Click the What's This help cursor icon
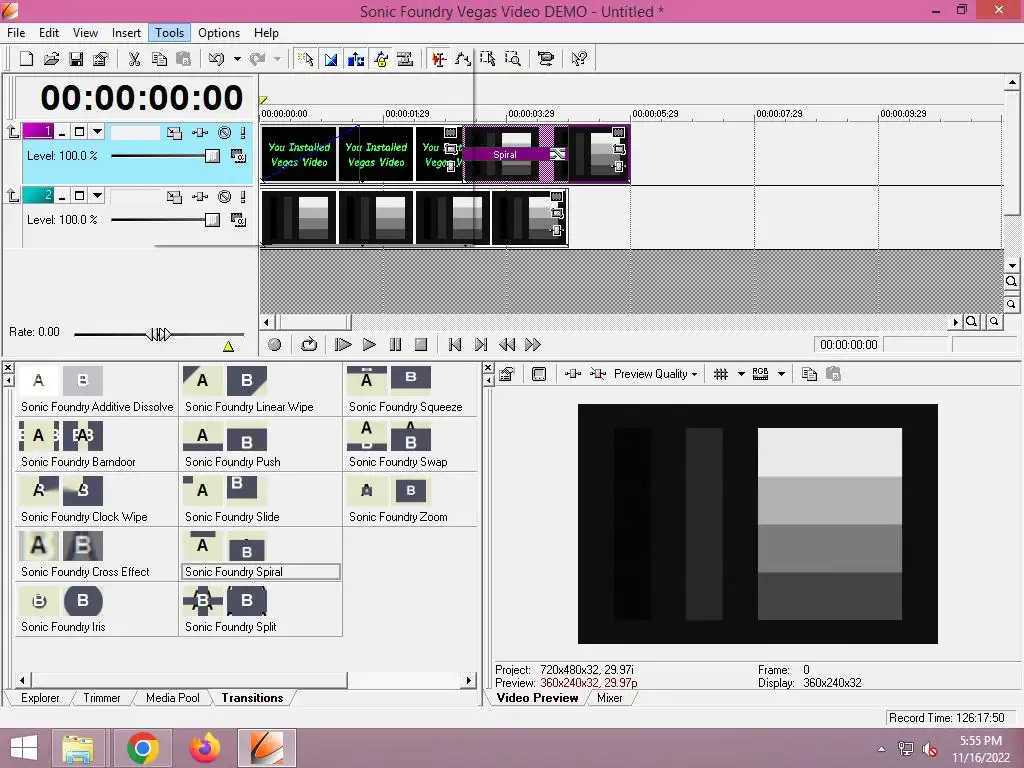Image resolution: width=1024 pixels, height=768 pixels. pyautogui.click(x=579, y=59)
